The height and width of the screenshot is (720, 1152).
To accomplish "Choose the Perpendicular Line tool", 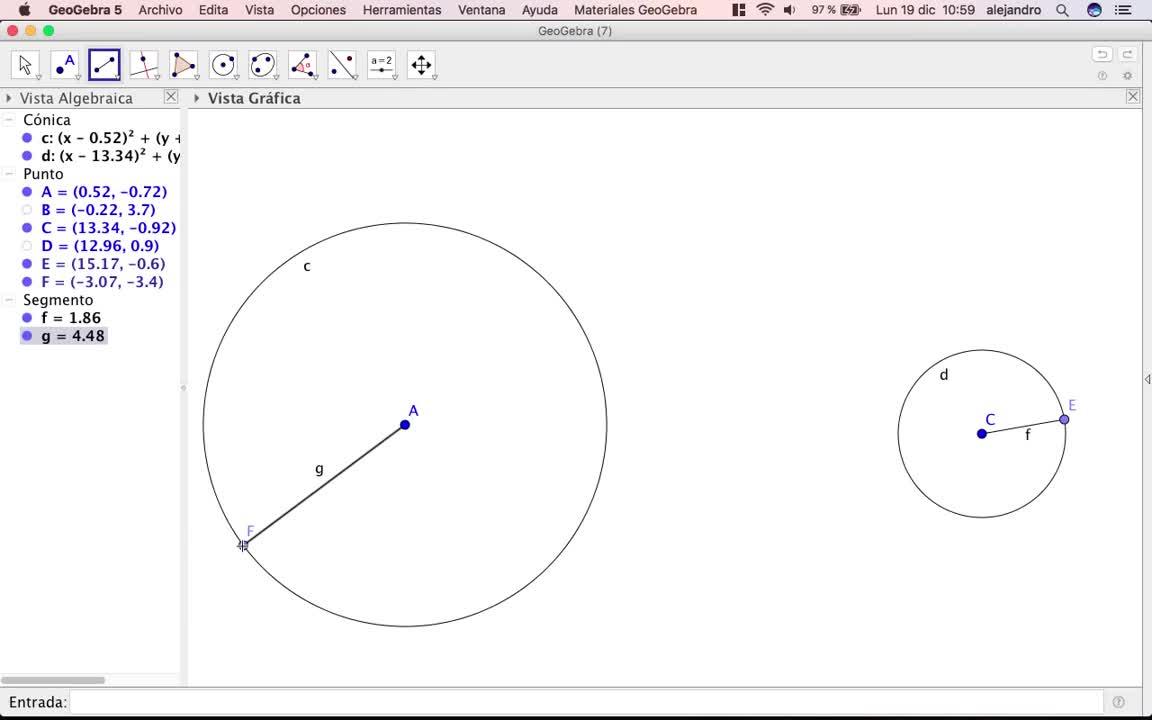I will pyautogui.click(x=144, y=65).
